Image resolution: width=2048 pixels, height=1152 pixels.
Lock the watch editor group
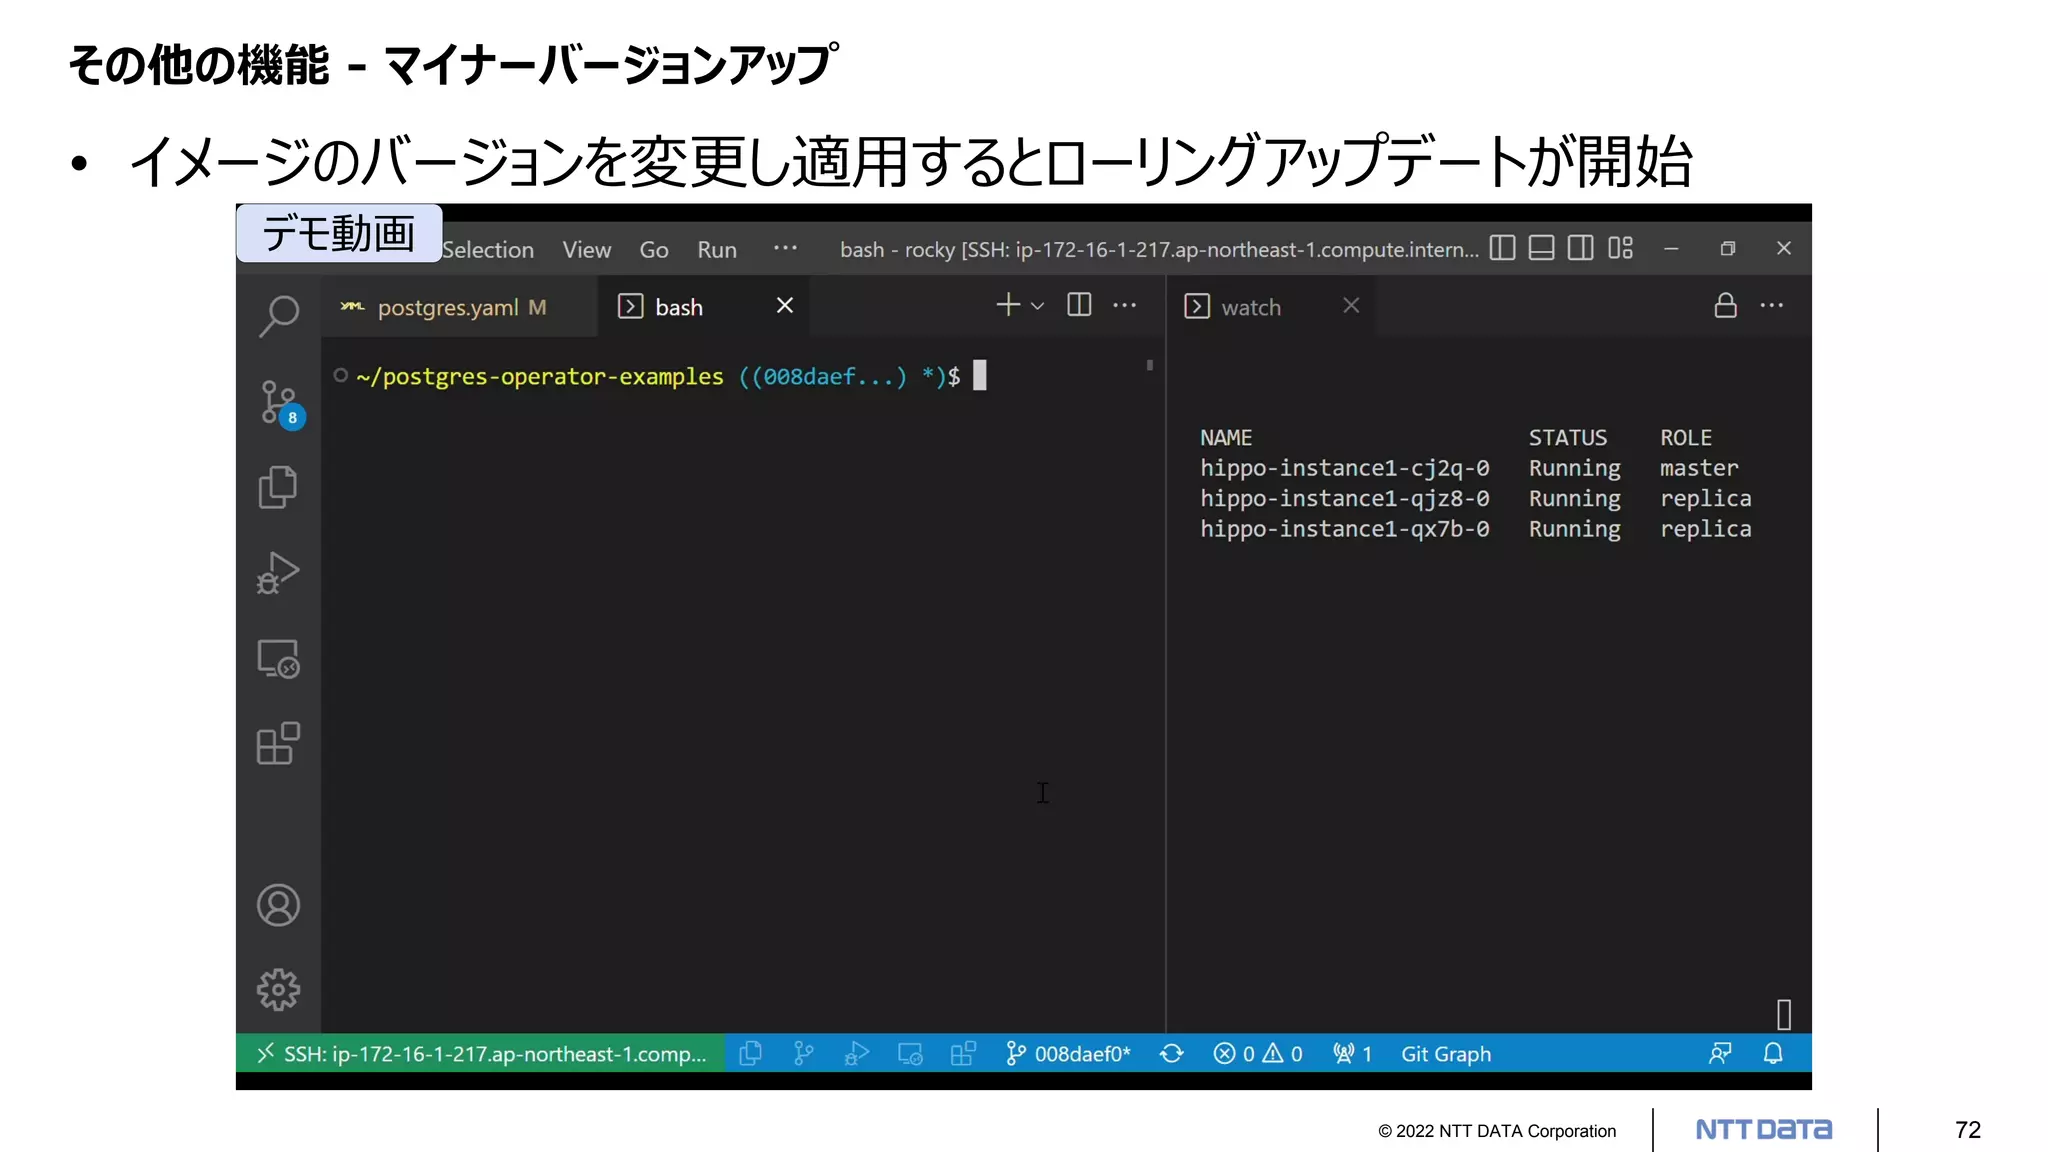[1725, 305]
